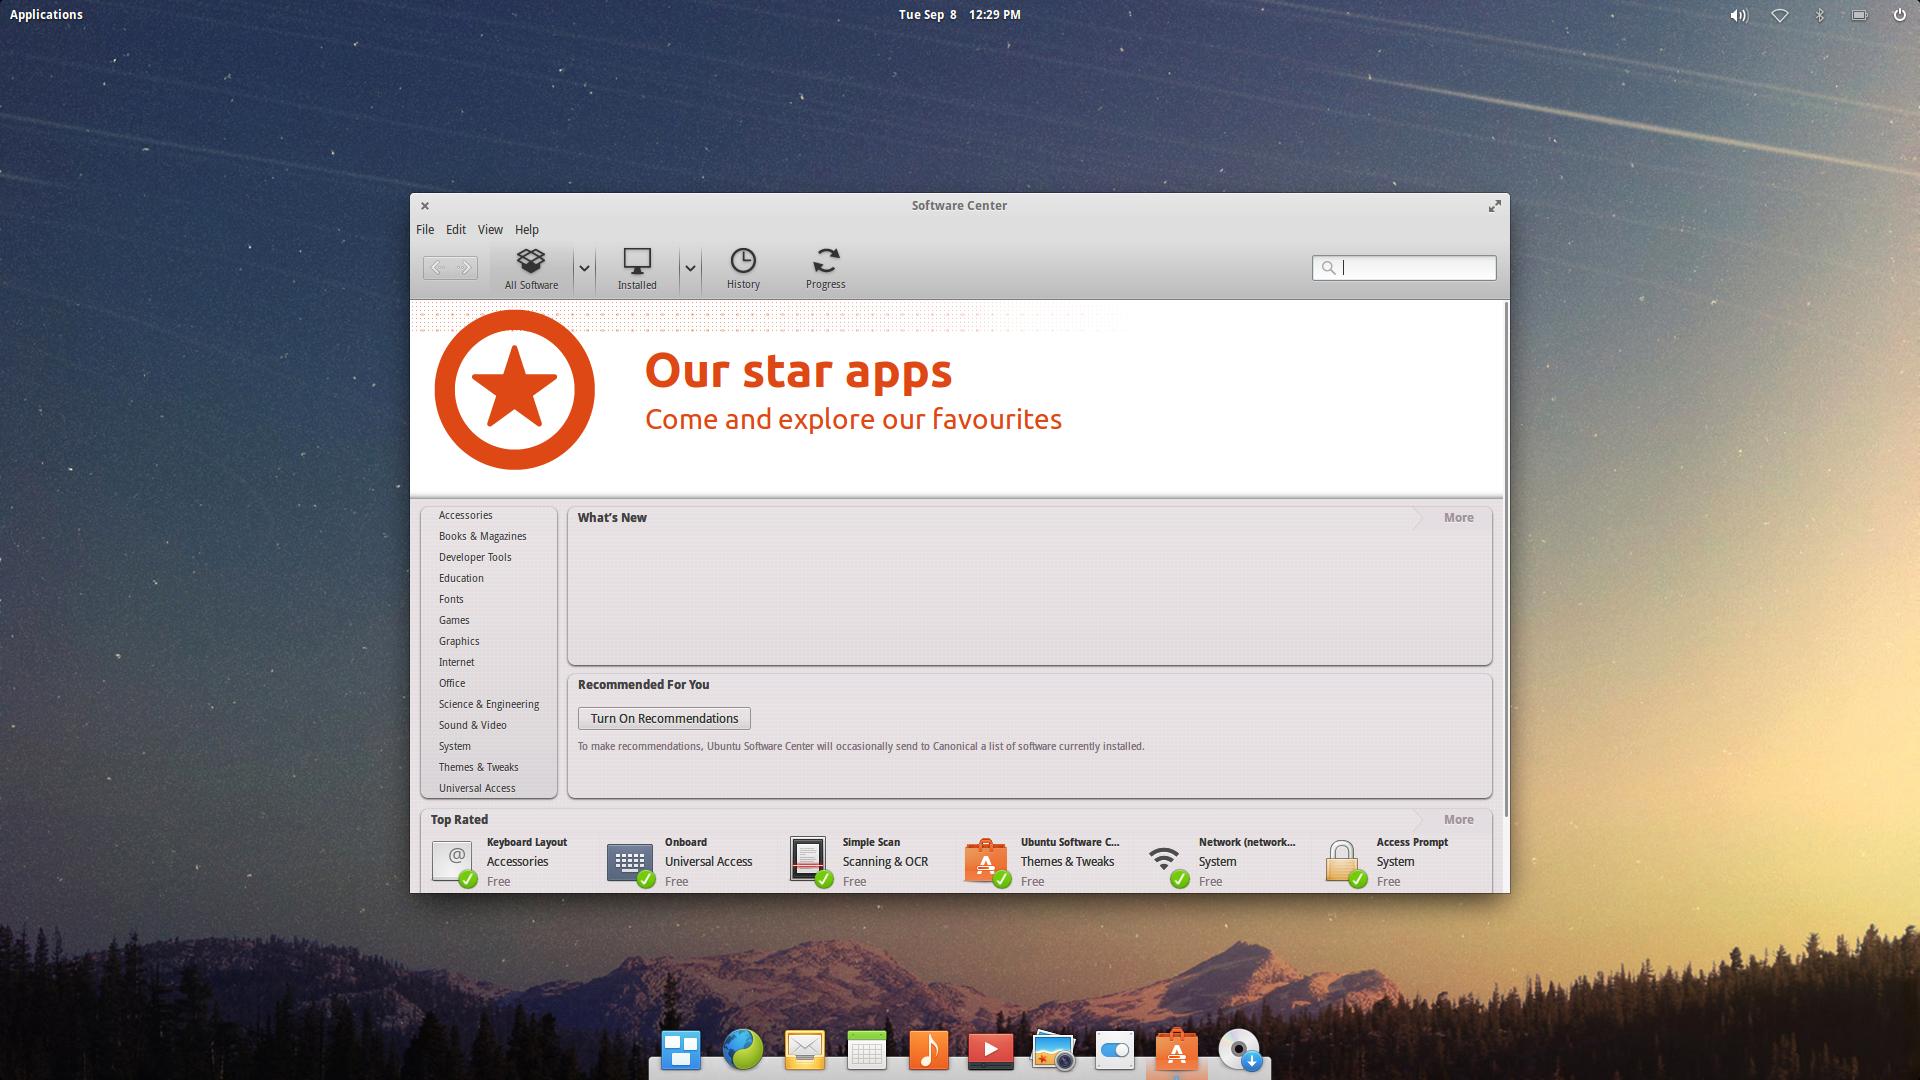Maximize the Software Center window

tap(1494, 205)
